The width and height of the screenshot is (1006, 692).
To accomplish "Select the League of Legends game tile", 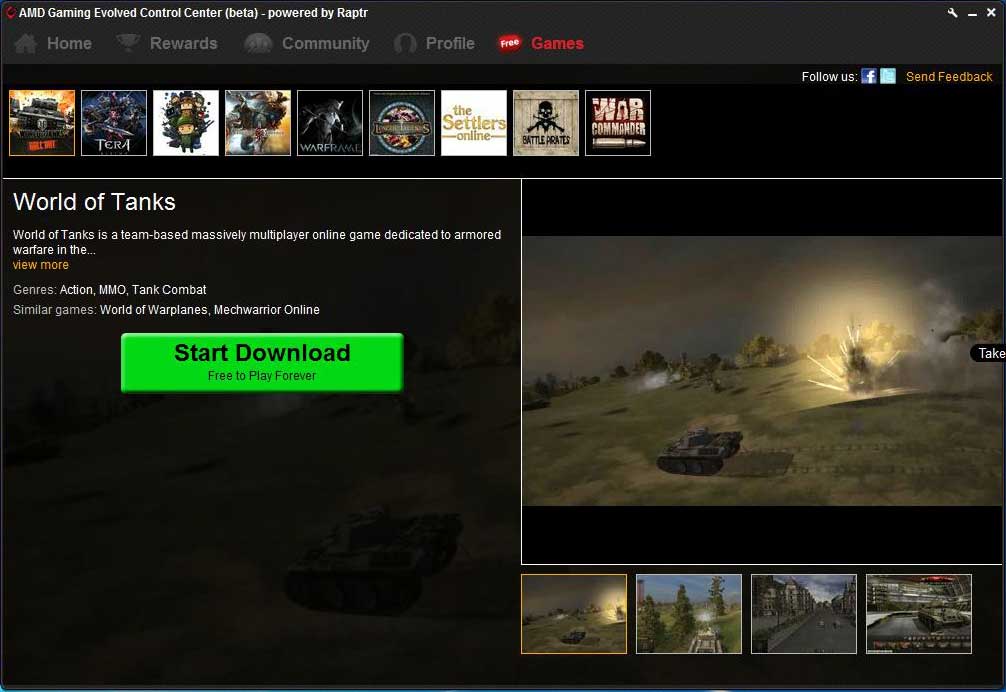I will 402,122.
